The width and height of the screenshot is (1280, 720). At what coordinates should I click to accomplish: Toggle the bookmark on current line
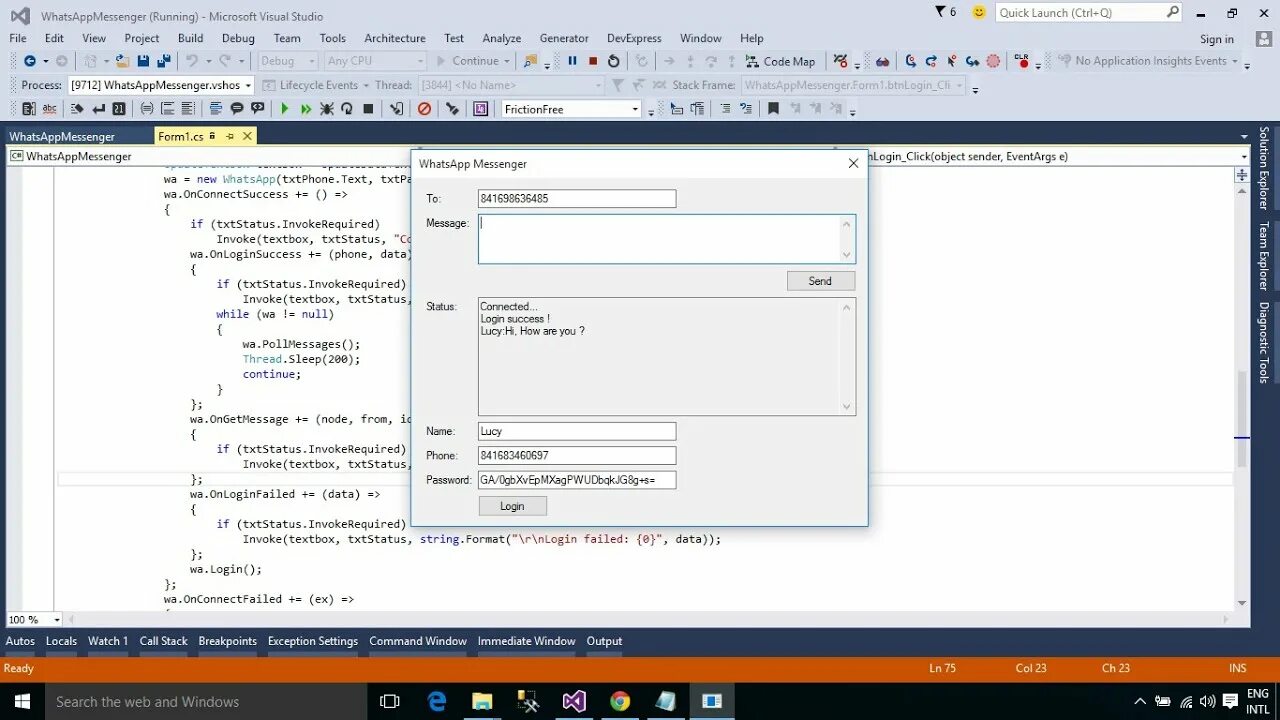[773, 109]
